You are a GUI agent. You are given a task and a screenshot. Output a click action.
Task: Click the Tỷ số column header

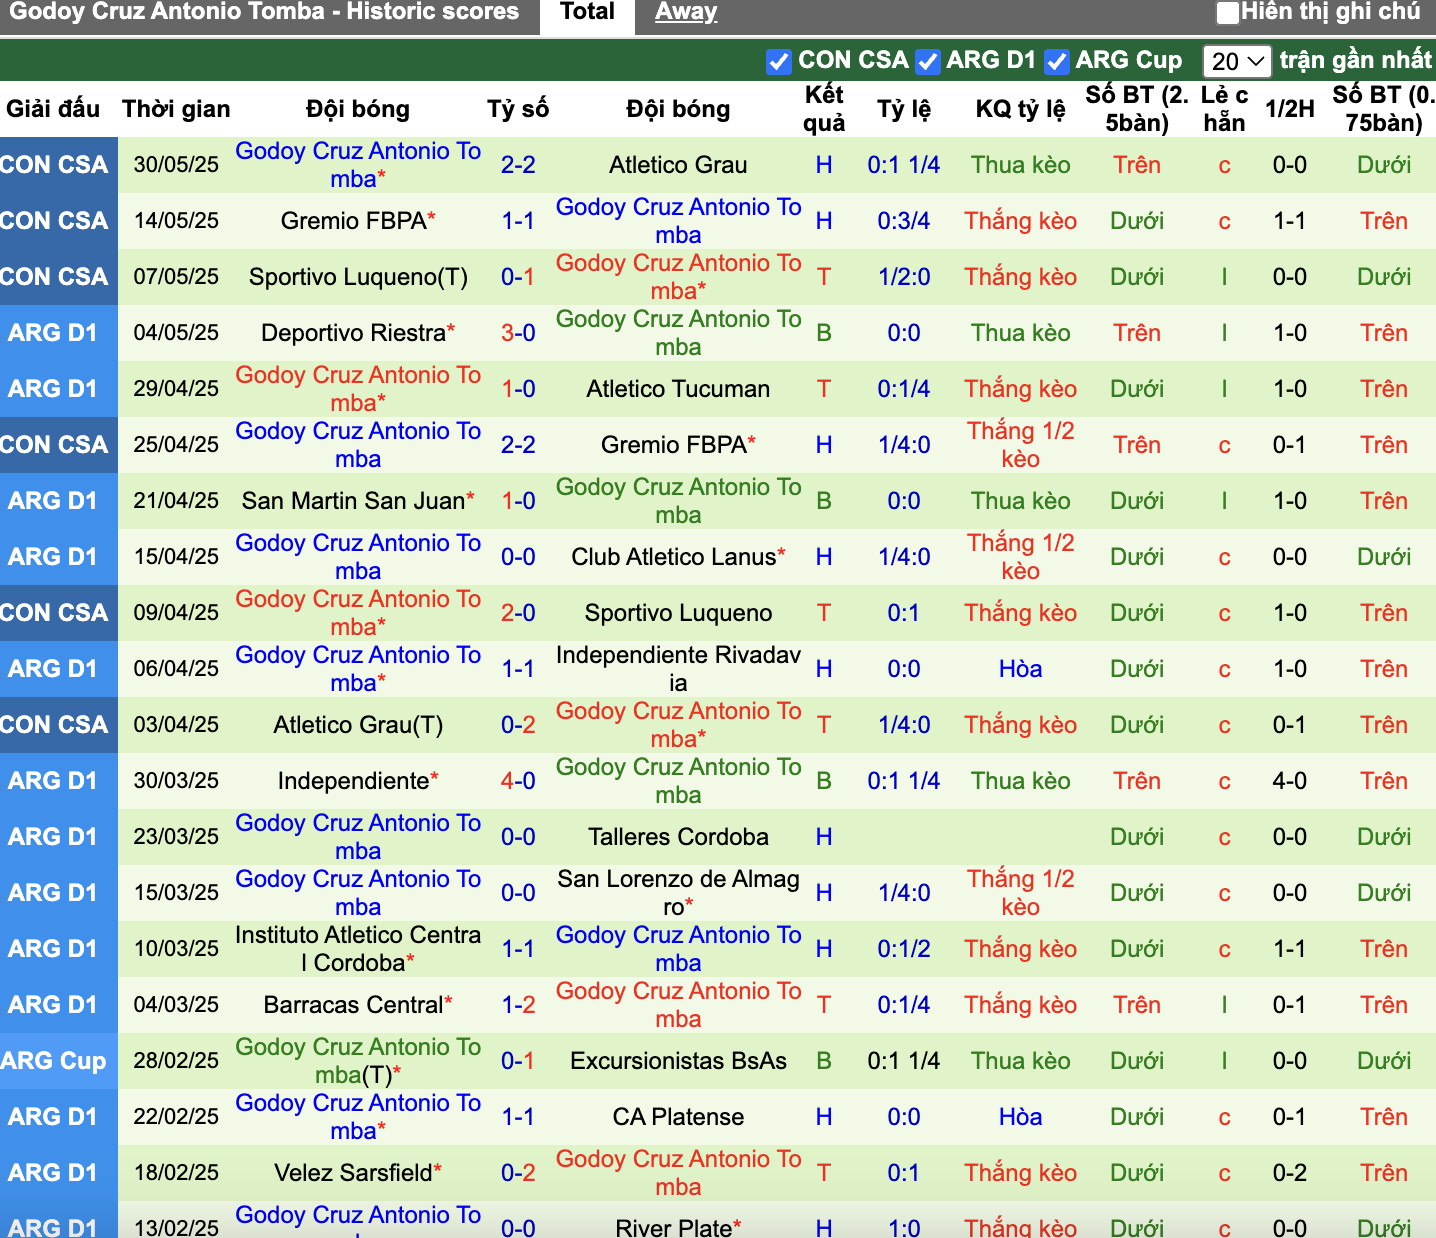518,109
